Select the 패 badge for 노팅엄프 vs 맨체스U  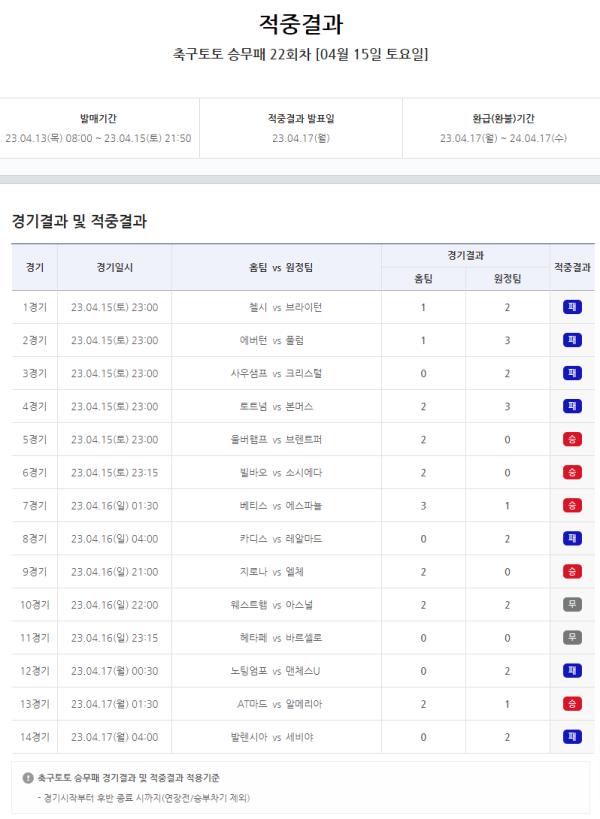pyautogui.click(x=572, y=671)
